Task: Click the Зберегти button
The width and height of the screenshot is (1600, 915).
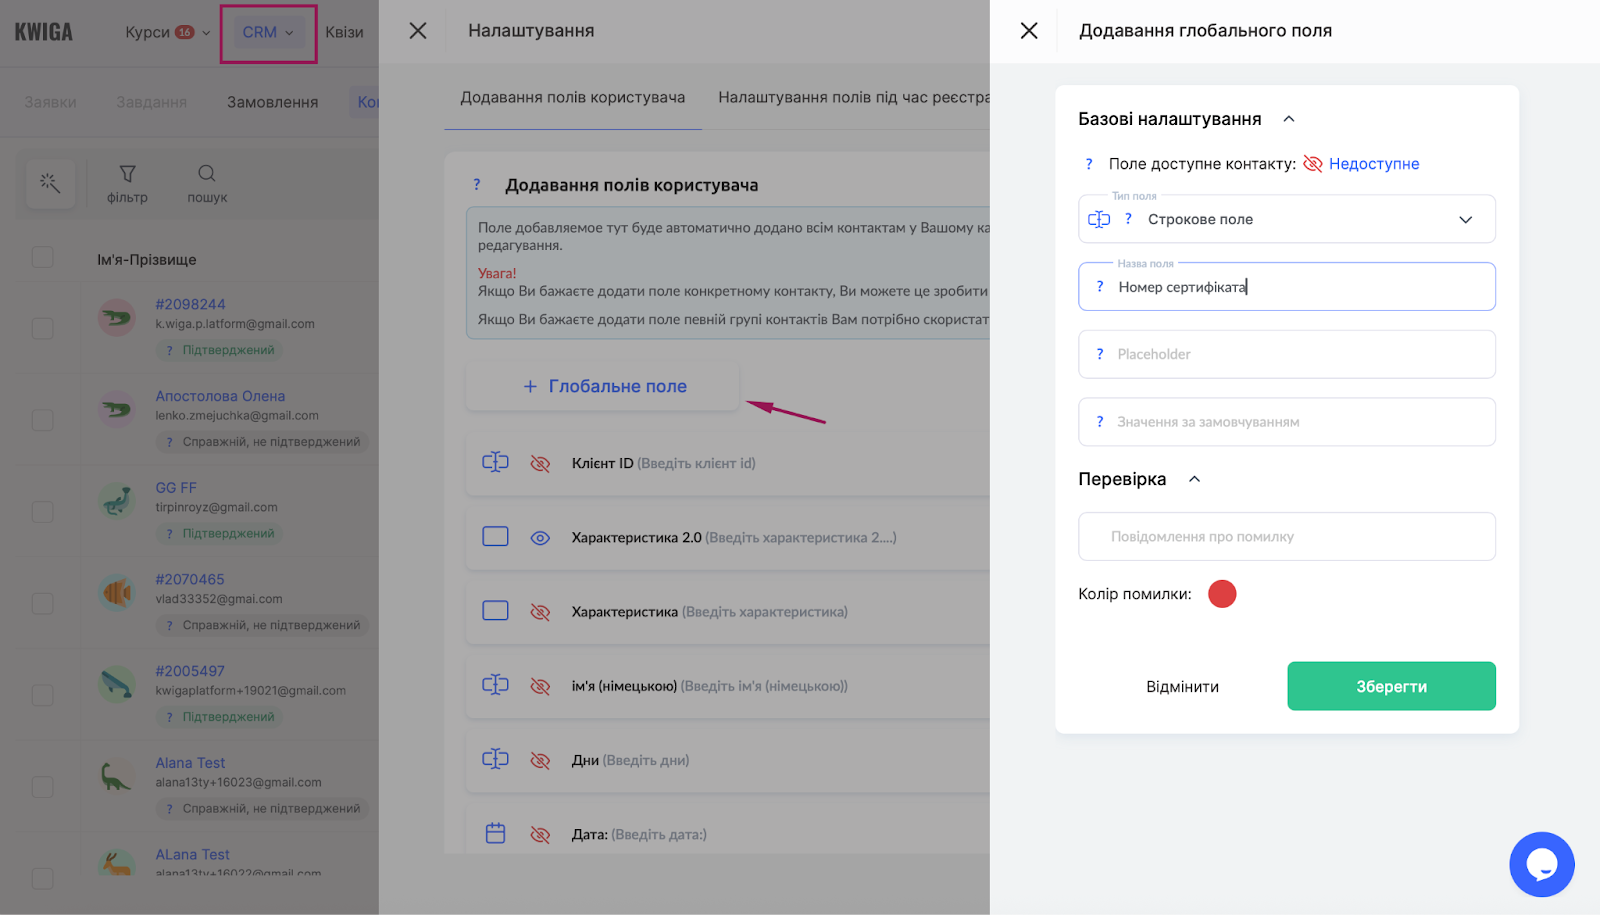Action: [x=1390, y=687]
